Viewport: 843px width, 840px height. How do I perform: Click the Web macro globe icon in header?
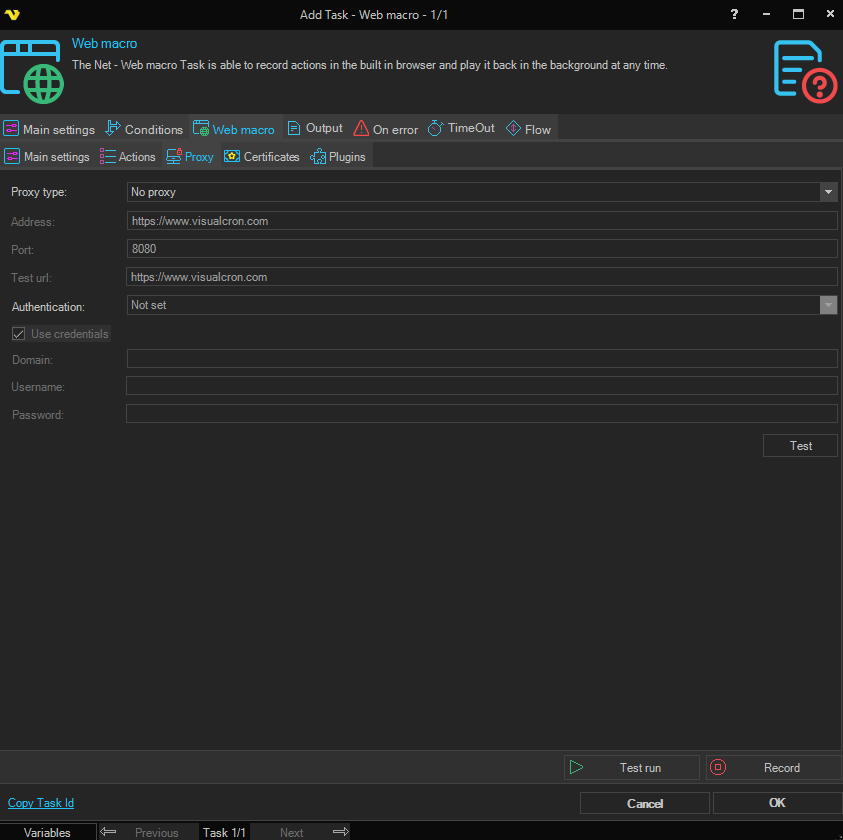point(31,72)
